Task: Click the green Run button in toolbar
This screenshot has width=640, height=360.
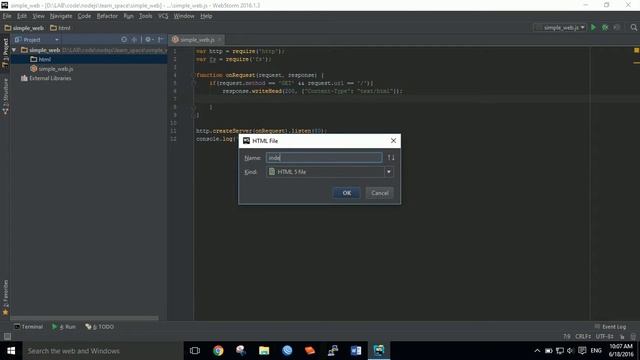Action: (x=593, y=27)
